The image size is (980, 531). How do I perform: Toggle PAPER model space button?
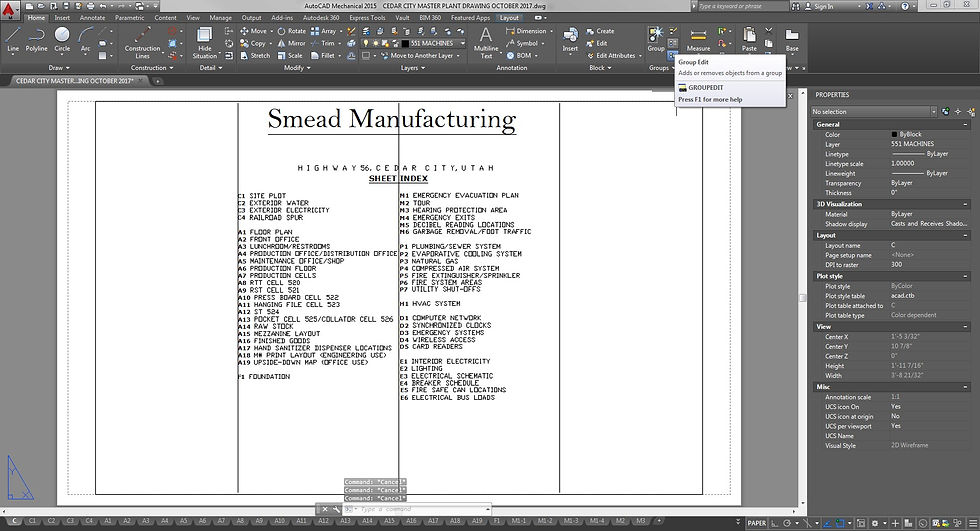click(756, 523)
